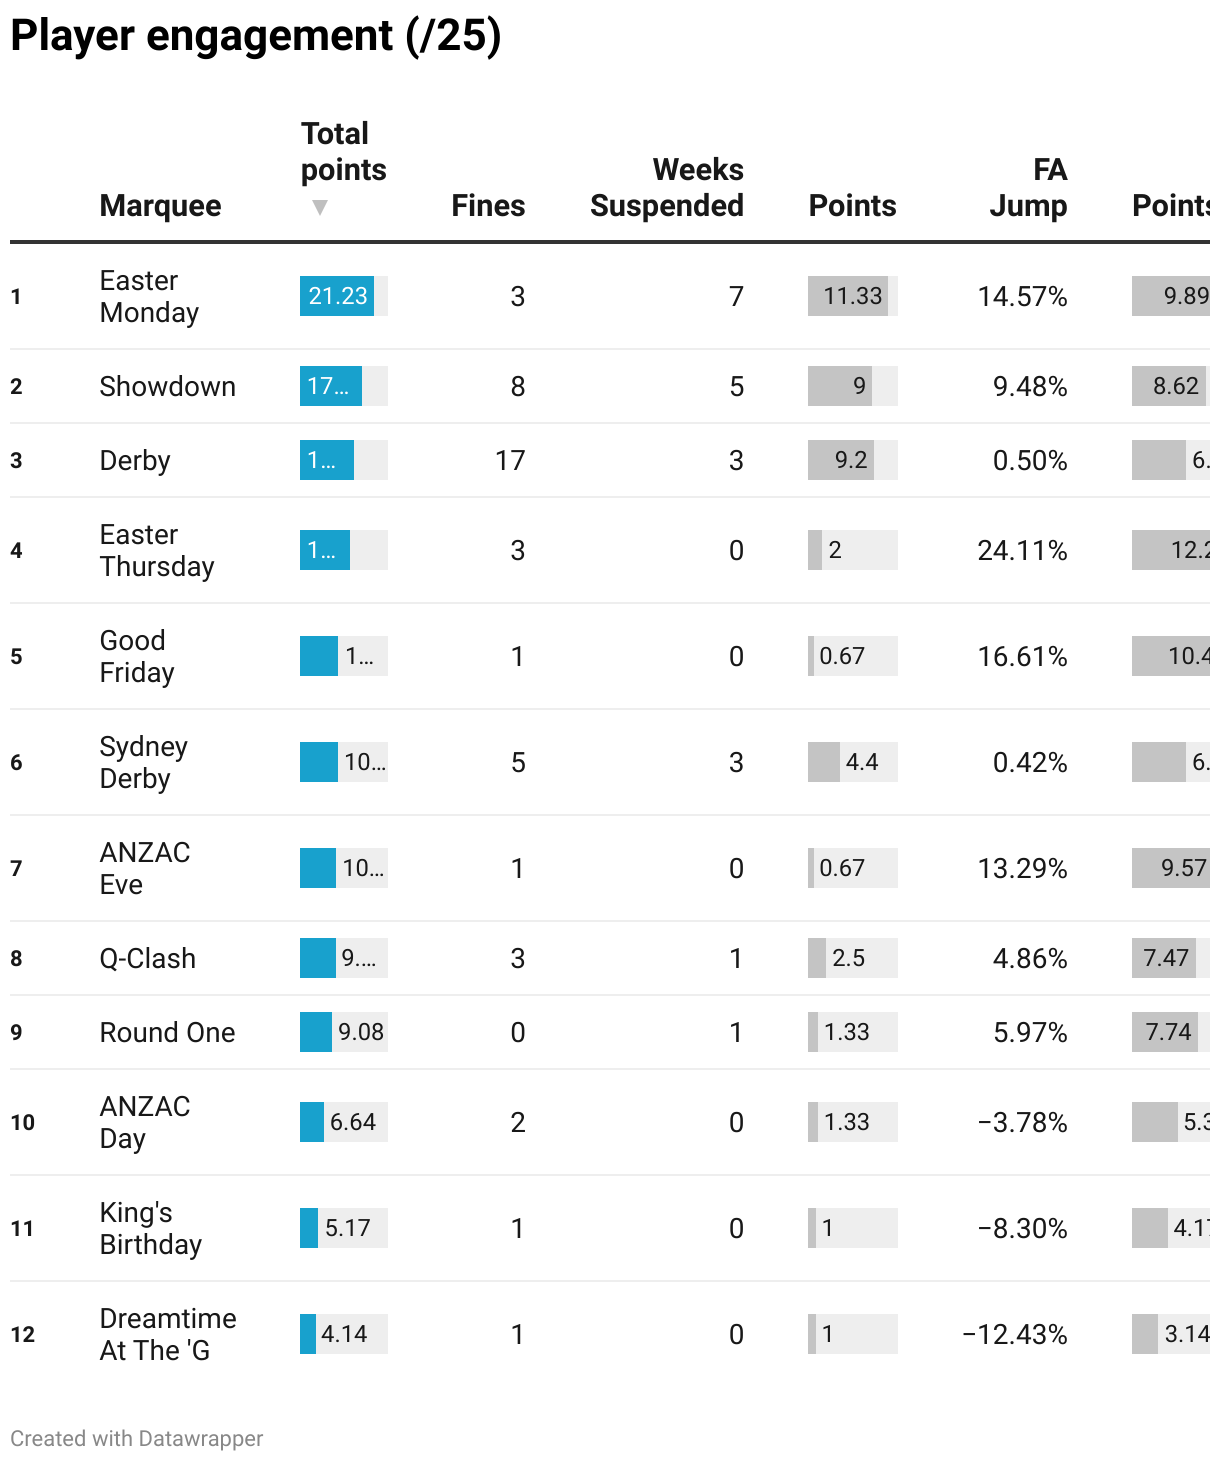Click Q-Clash's 2.5 points bar
The width and height of the screenshot is (1220, 1462).
click(x=853, y=958)
